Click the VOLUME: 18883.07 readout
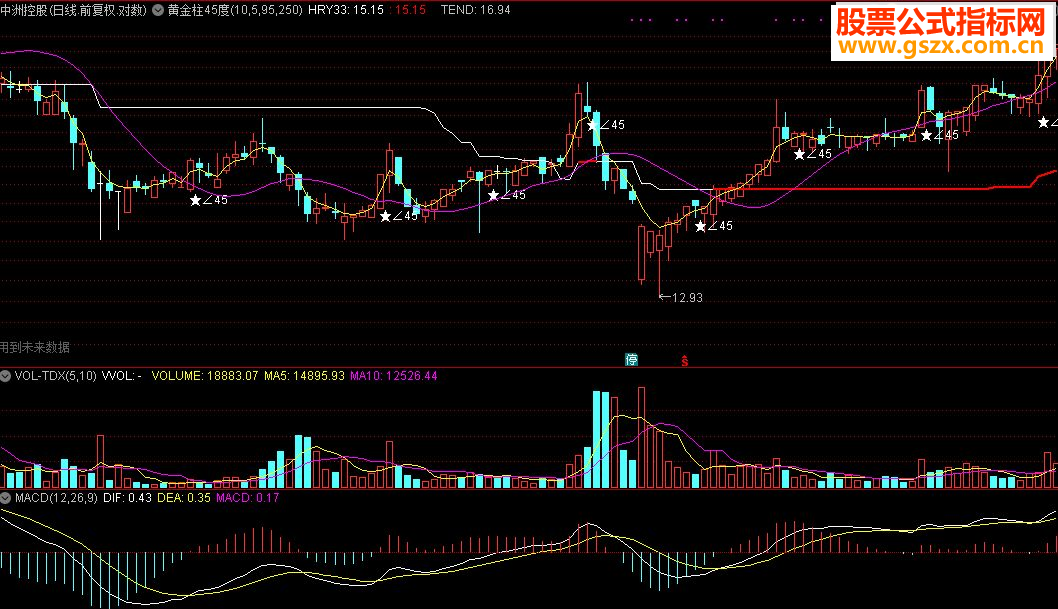The height and width of the screenshot is (609, 1058). (204, 376)
